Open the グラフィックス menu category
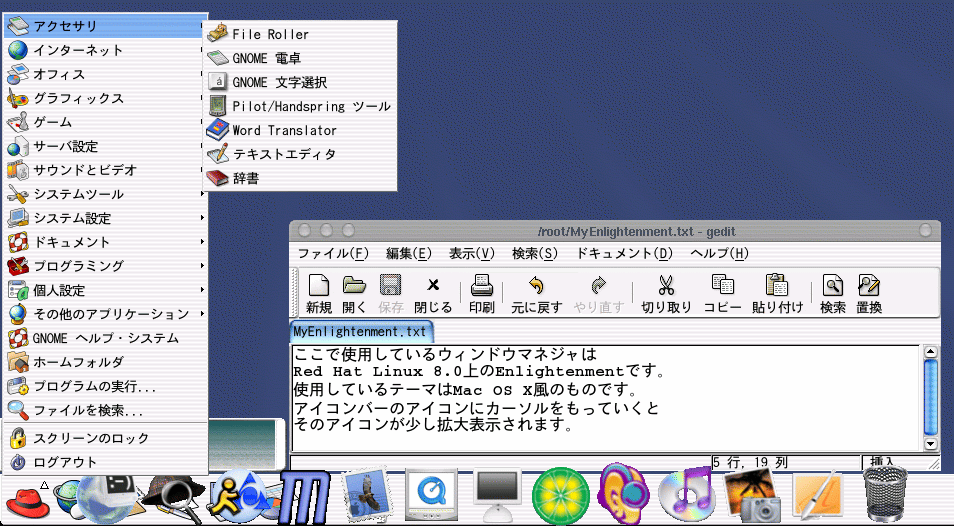 click(x=105, y=98)
